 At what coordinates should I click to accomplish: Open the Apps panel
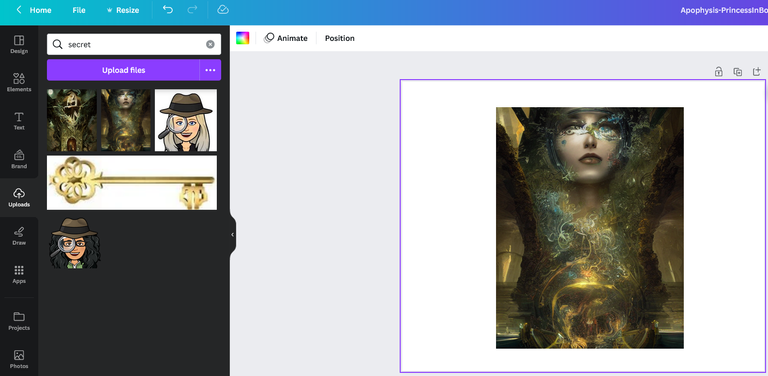coord(19,274)
